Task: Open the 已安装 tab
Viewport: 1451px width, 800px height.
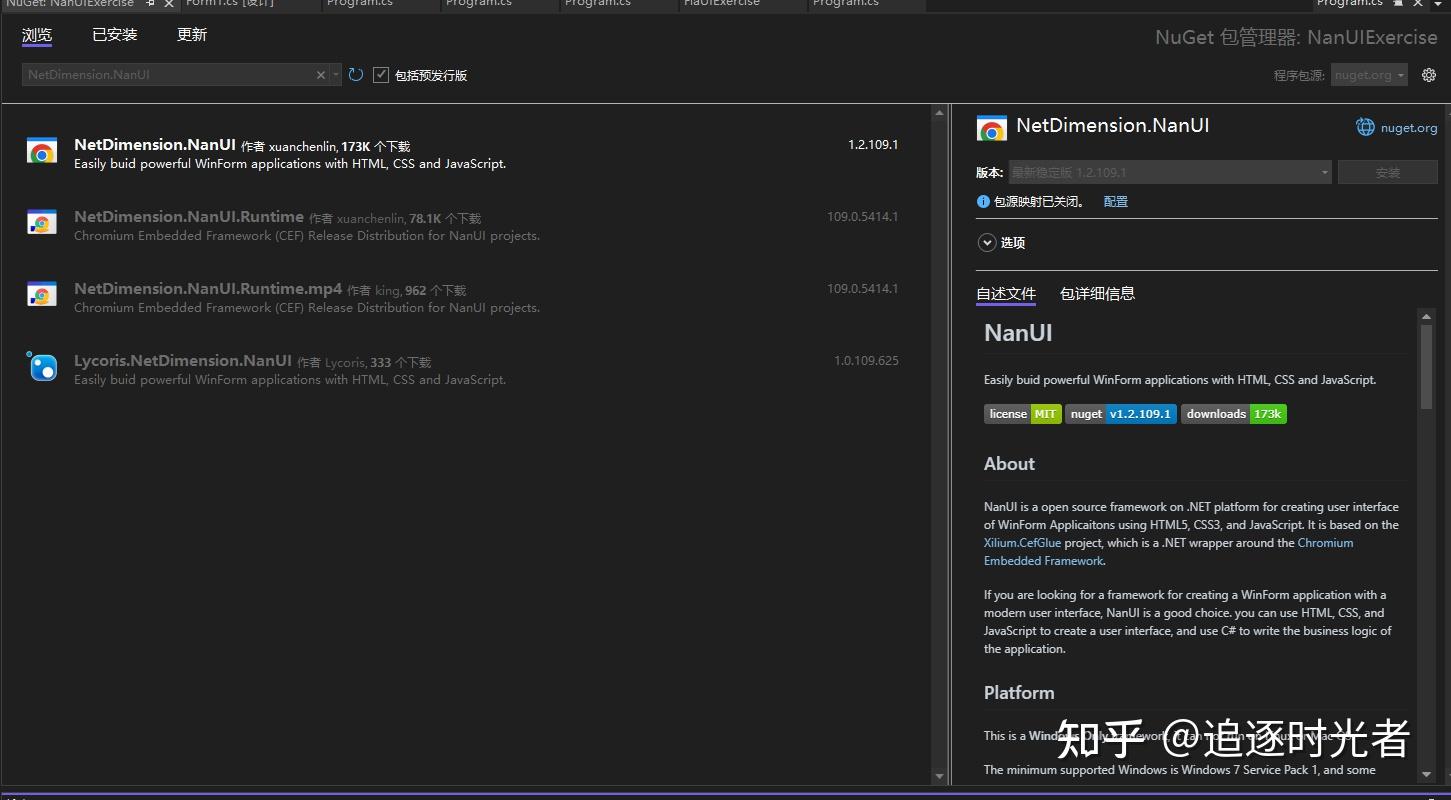Action: [115, 35]
